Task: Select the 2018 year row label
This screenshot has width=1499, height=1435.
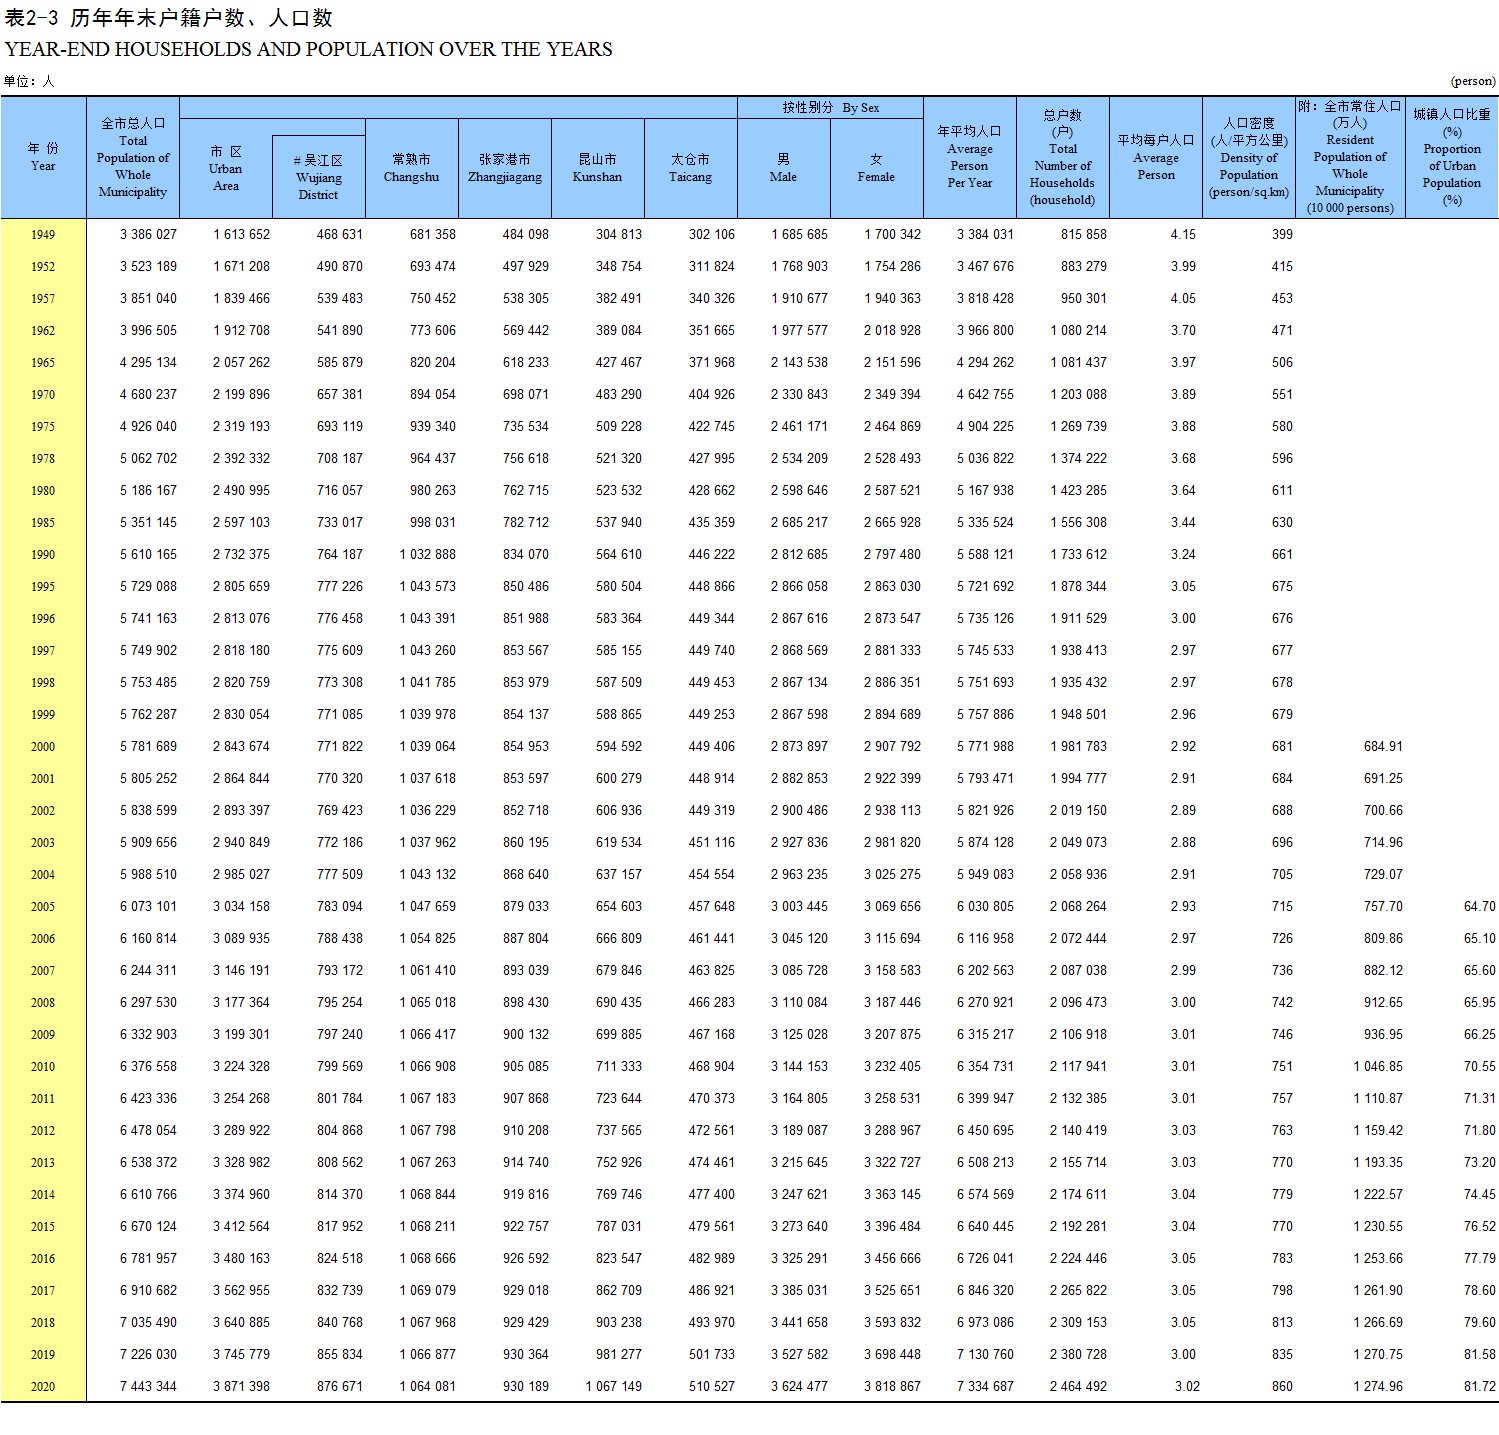Action: click(43, 1323)
